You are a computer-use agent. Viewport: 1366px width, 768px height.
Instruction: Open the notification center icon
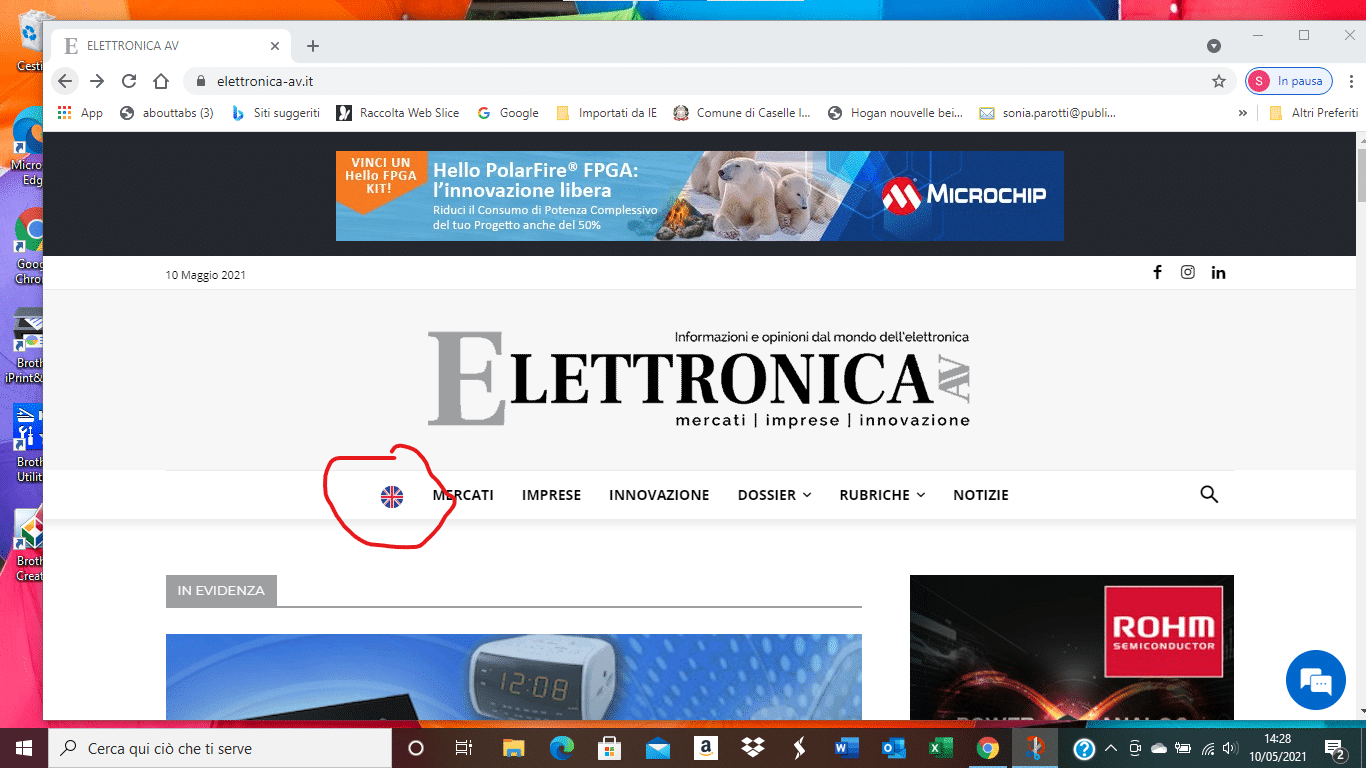[1335, 748]
